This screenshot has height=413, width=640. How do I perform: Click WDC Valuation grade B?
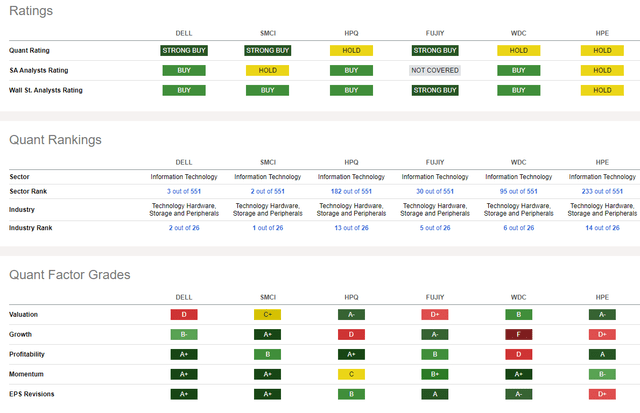pos(519,315)
